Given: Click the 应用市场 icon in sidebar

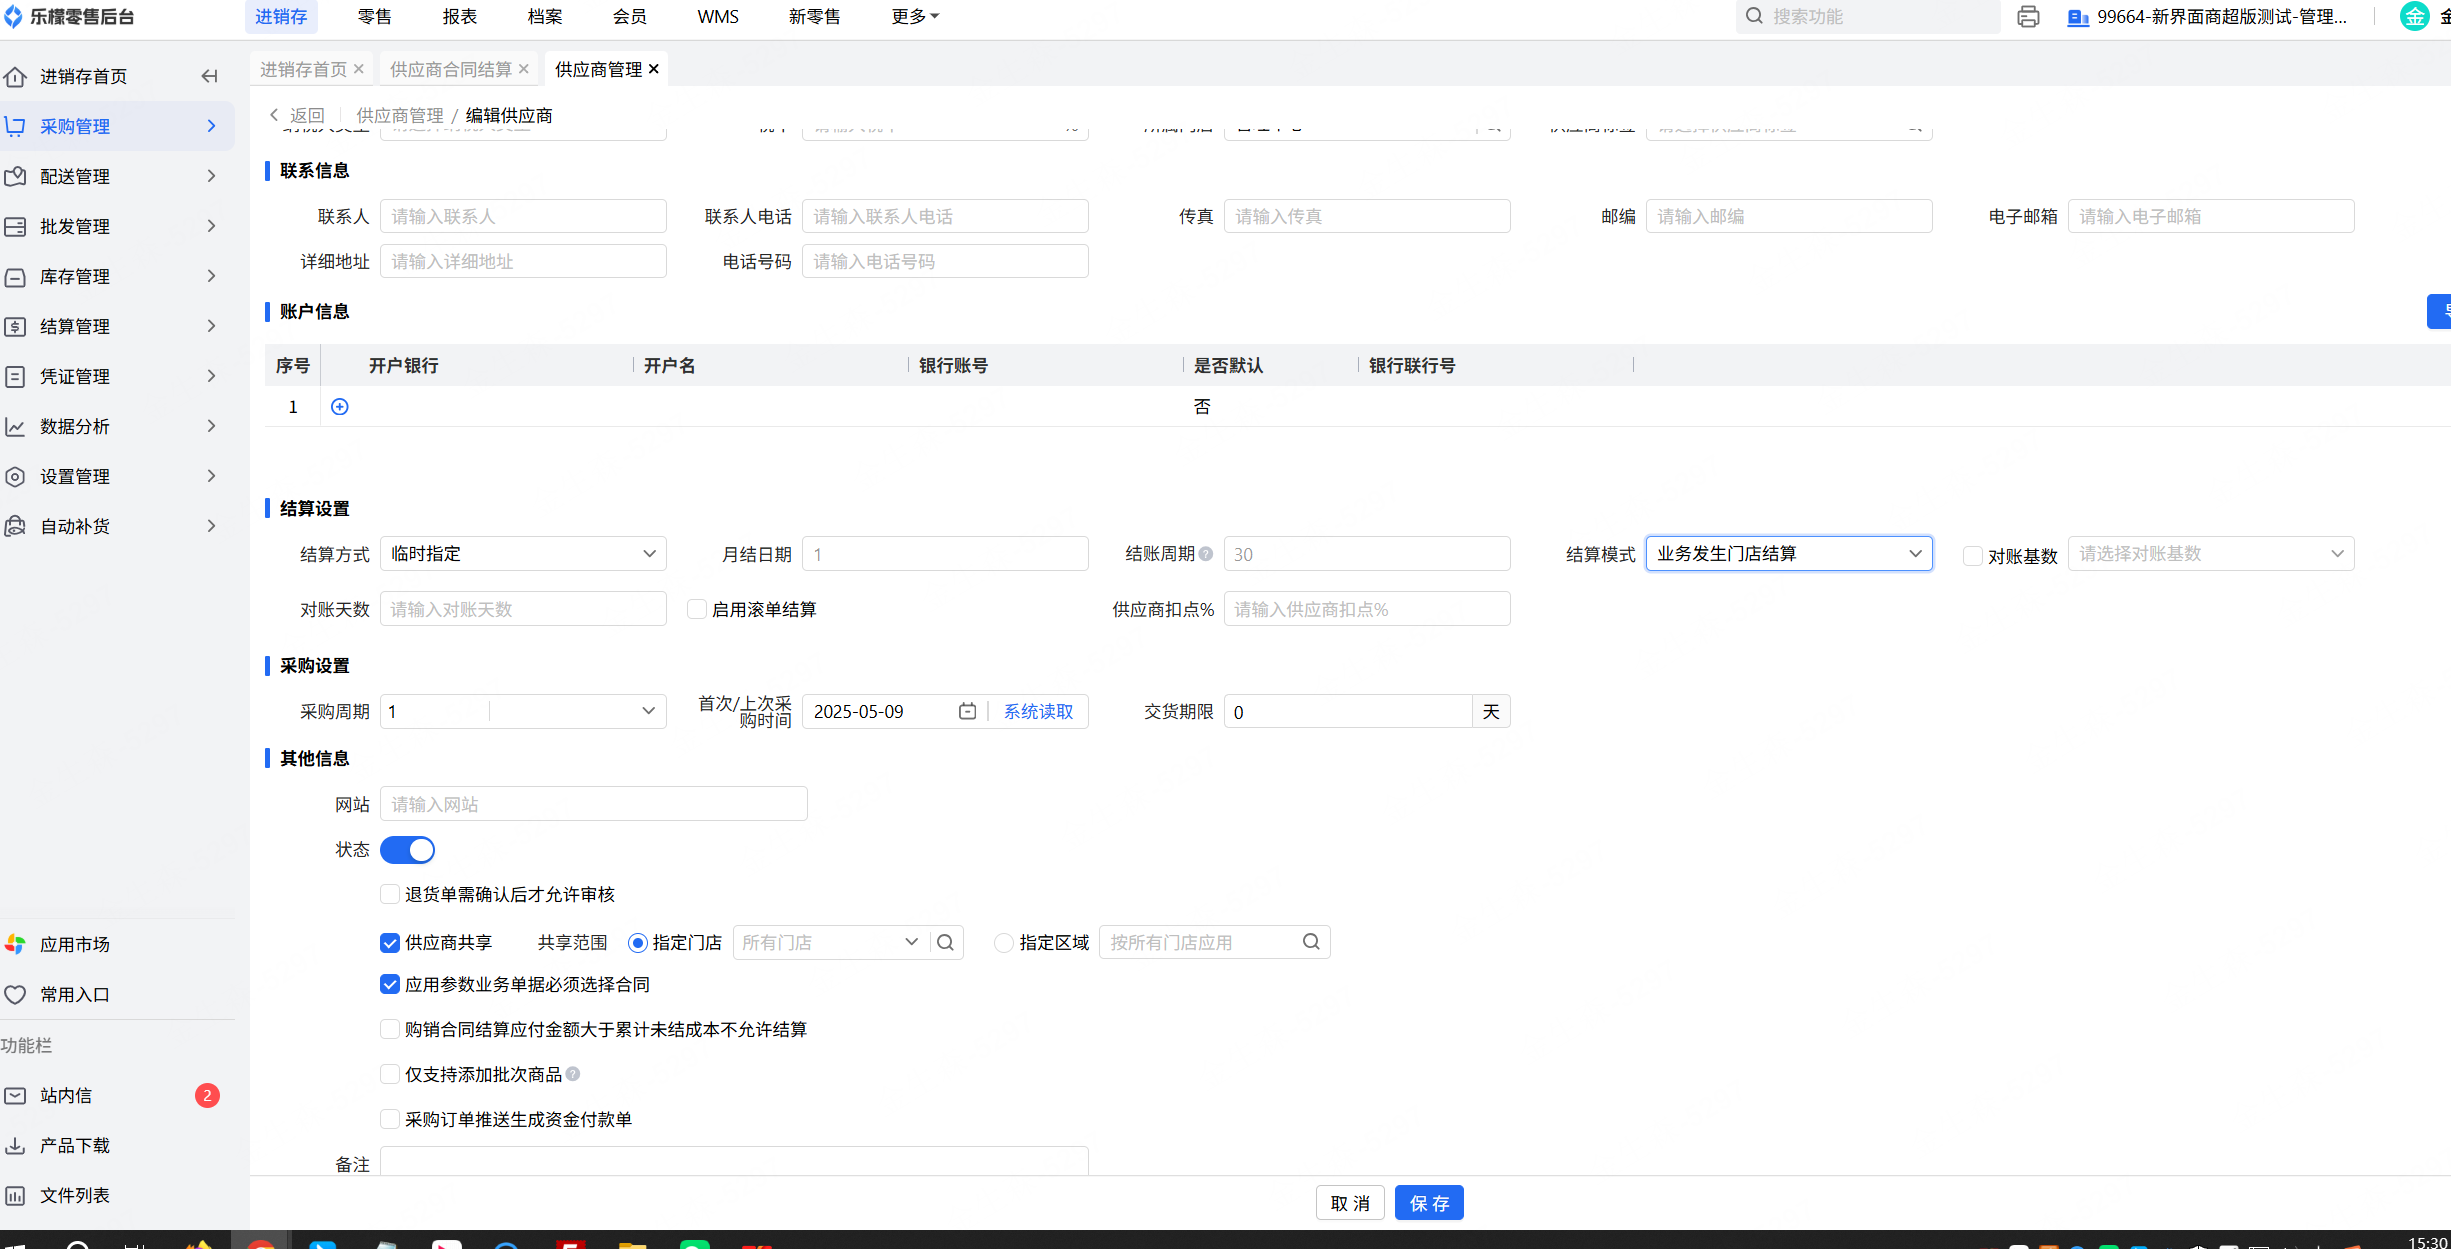Looking at the screenshot, I should 16,944.
